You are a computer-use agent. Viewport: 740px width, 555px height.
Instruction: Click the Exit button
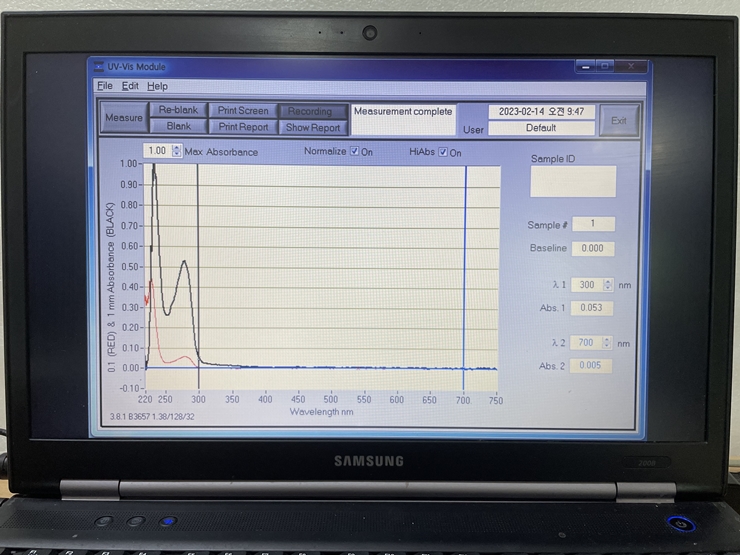[618, 120]
